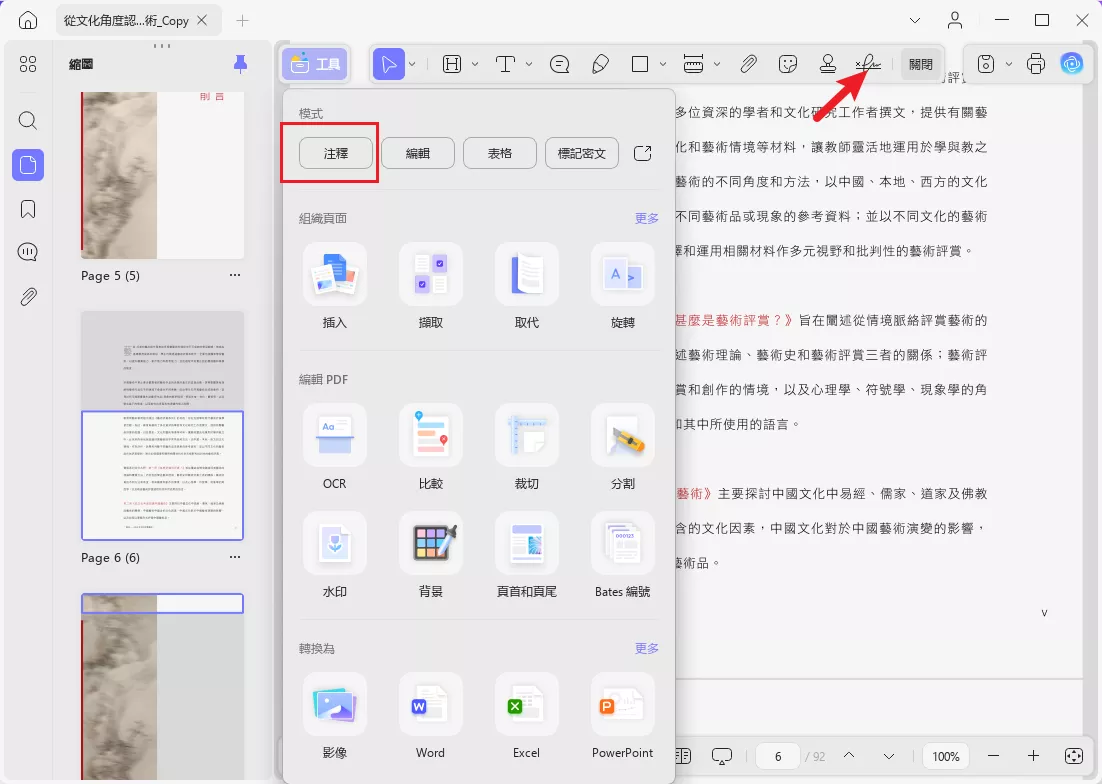Select the stamp tool

click(x=828, y=65)
